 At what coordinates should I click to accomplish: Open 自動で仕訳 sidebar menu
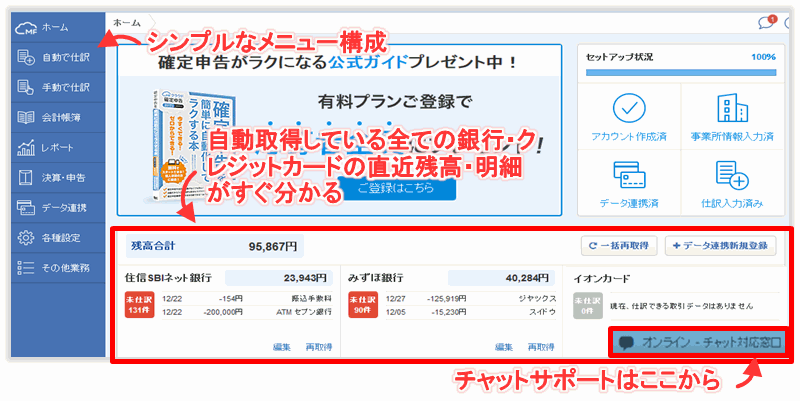point(58,57)
